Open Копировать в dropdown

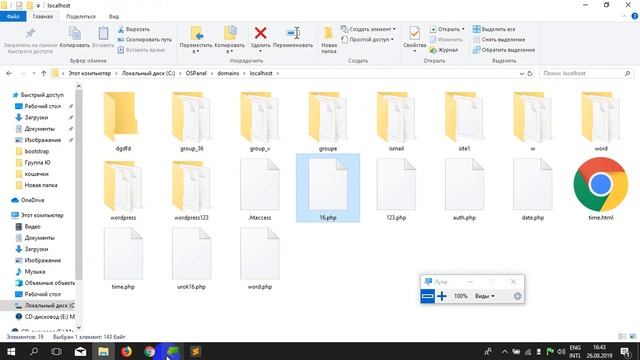point(230,40)
